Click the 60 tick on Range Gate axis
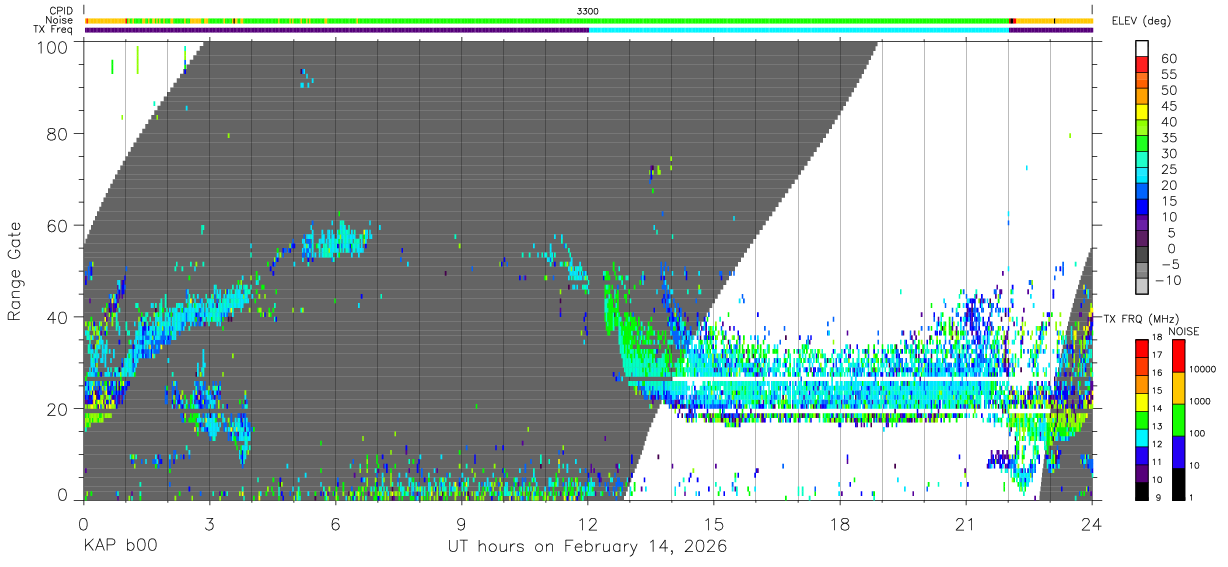The width and height of the screenshot is (1228, 567). point(57,226)
